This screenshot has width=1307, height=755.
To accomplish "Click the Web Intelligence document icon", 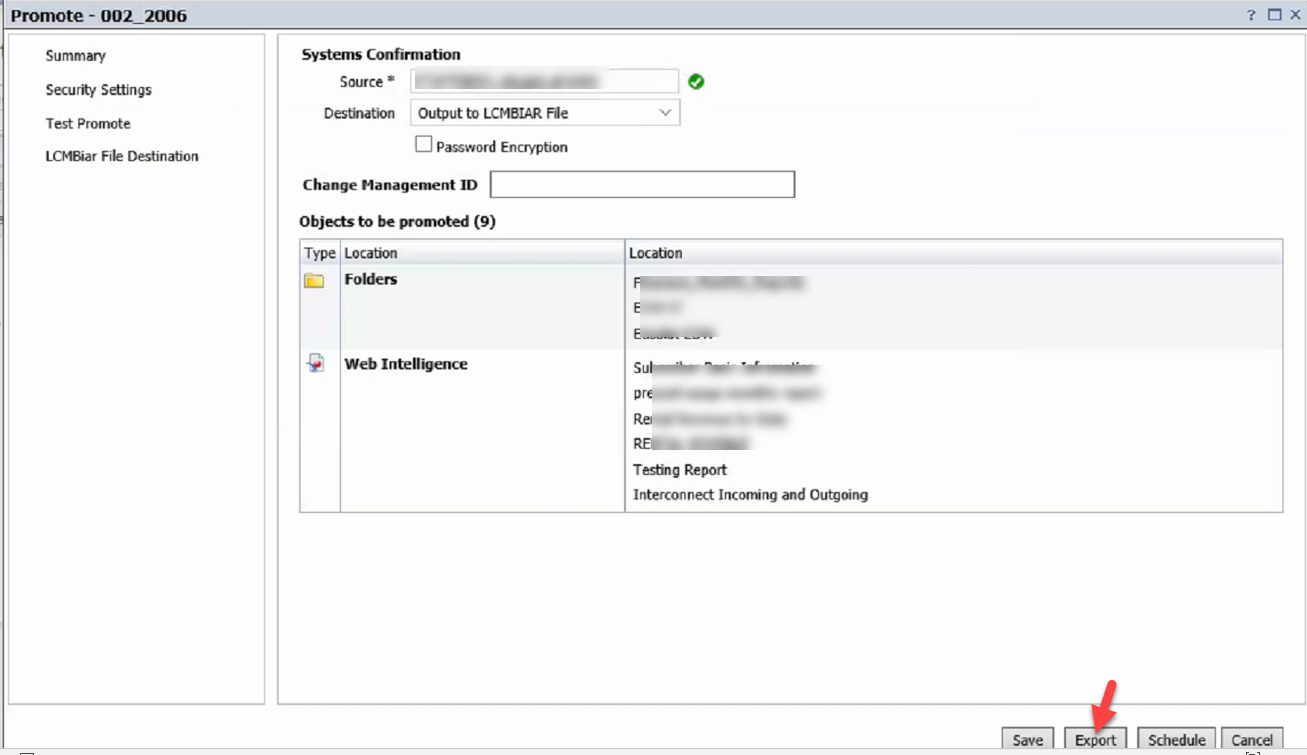I will (x=316, y=363).
